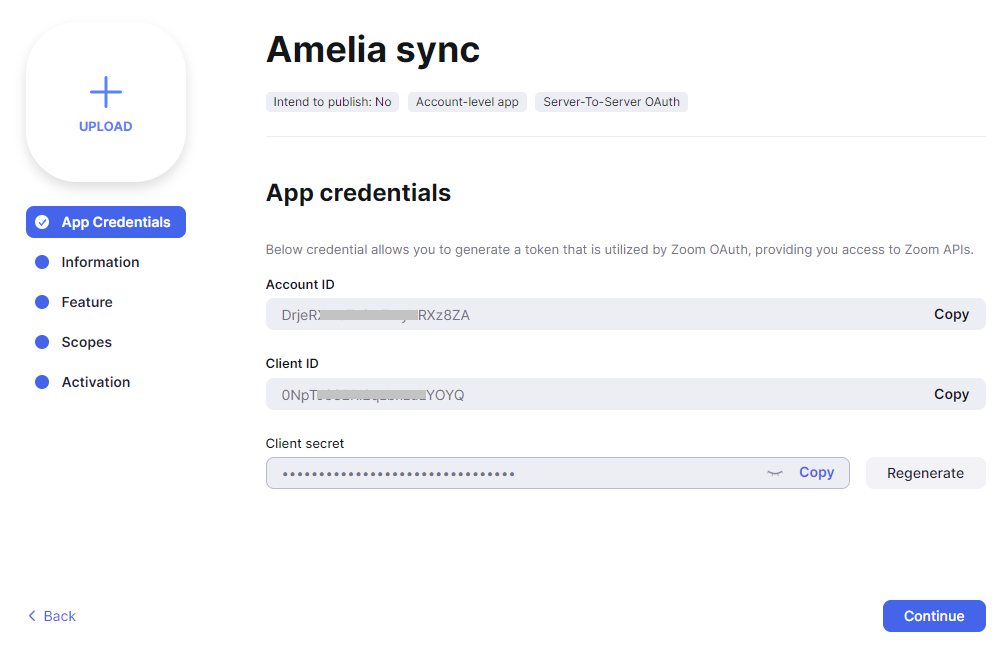The width and height of the screenshot is (1008, 645).
Task: Click the Server-To-Server OAuth tag
Action: (611, 102)
